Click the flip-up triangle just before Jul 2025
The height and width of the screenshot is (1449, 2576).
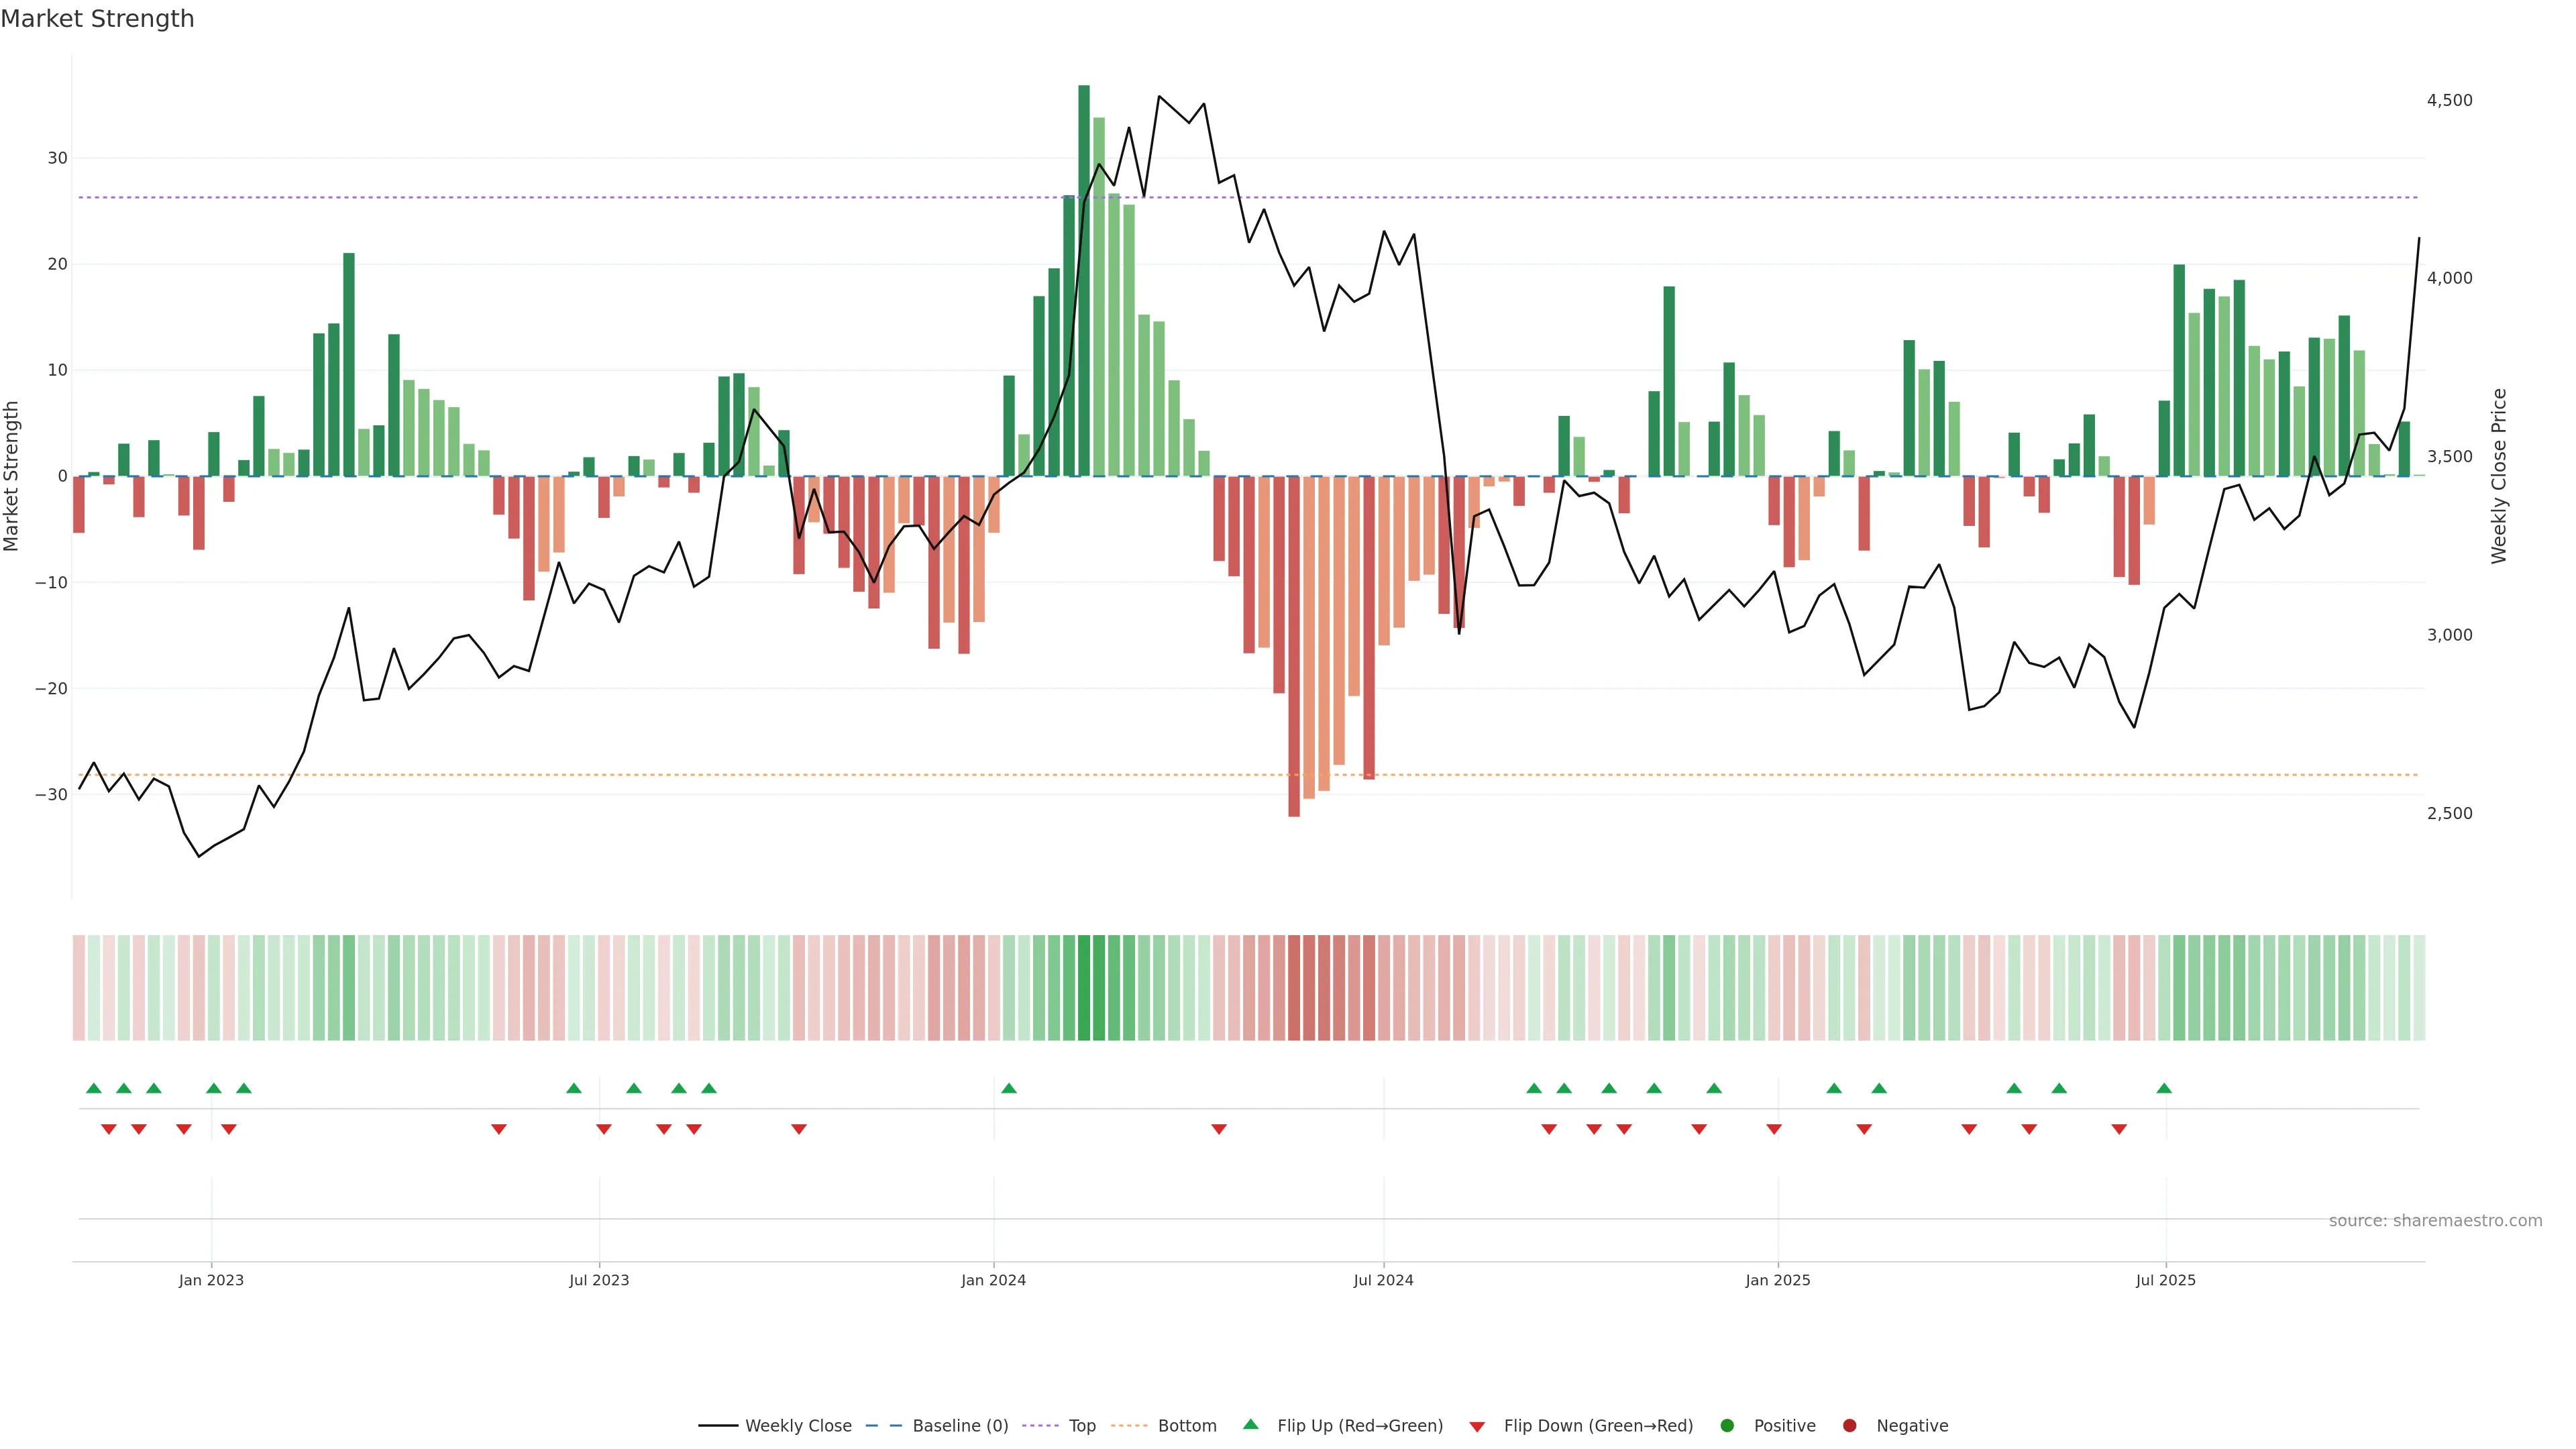[x=2164, y=1088]
